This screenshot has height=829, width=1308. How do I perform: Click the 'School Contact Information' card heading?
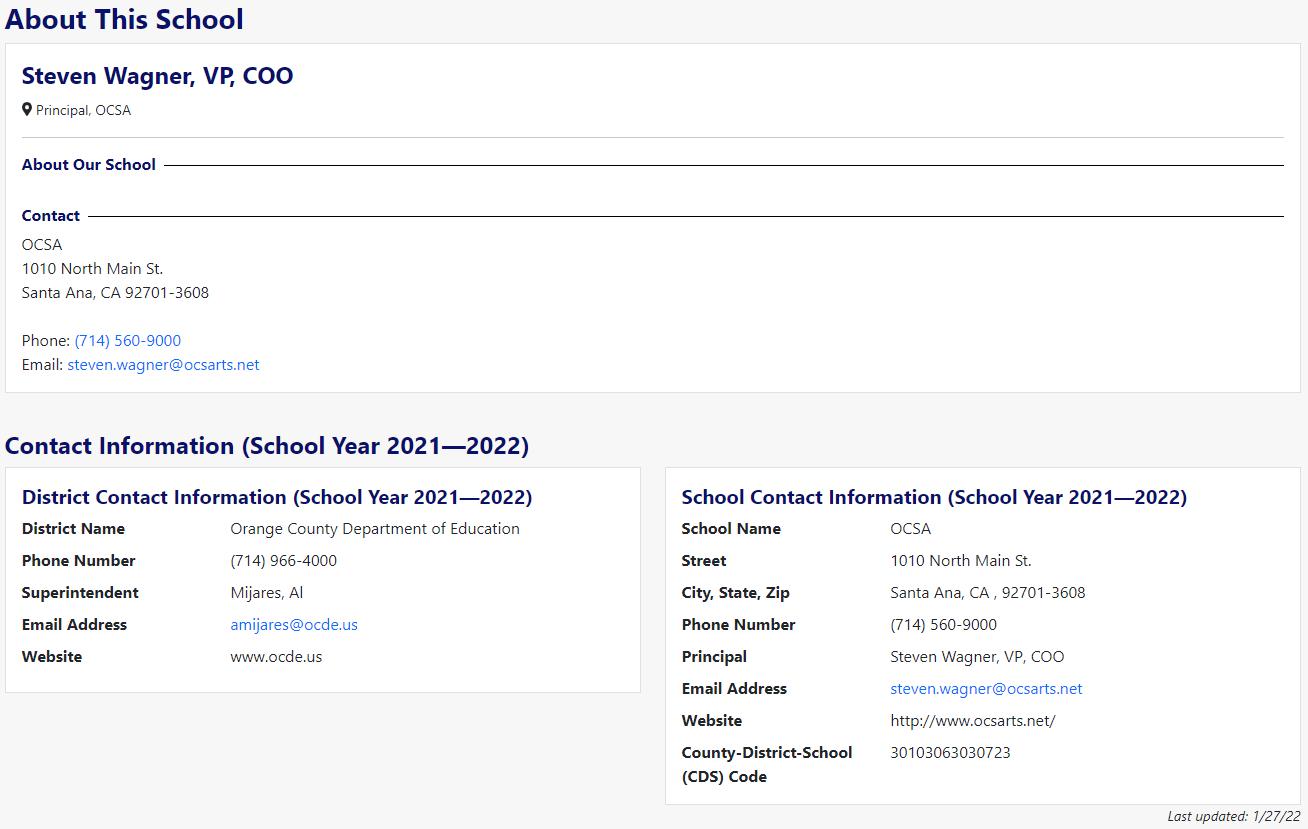point(934,497)
